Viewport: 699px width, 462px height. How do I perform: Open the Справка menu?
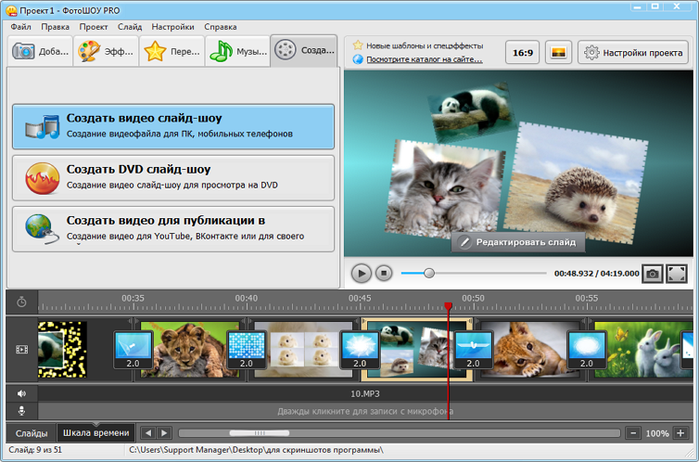pos(220,26)
